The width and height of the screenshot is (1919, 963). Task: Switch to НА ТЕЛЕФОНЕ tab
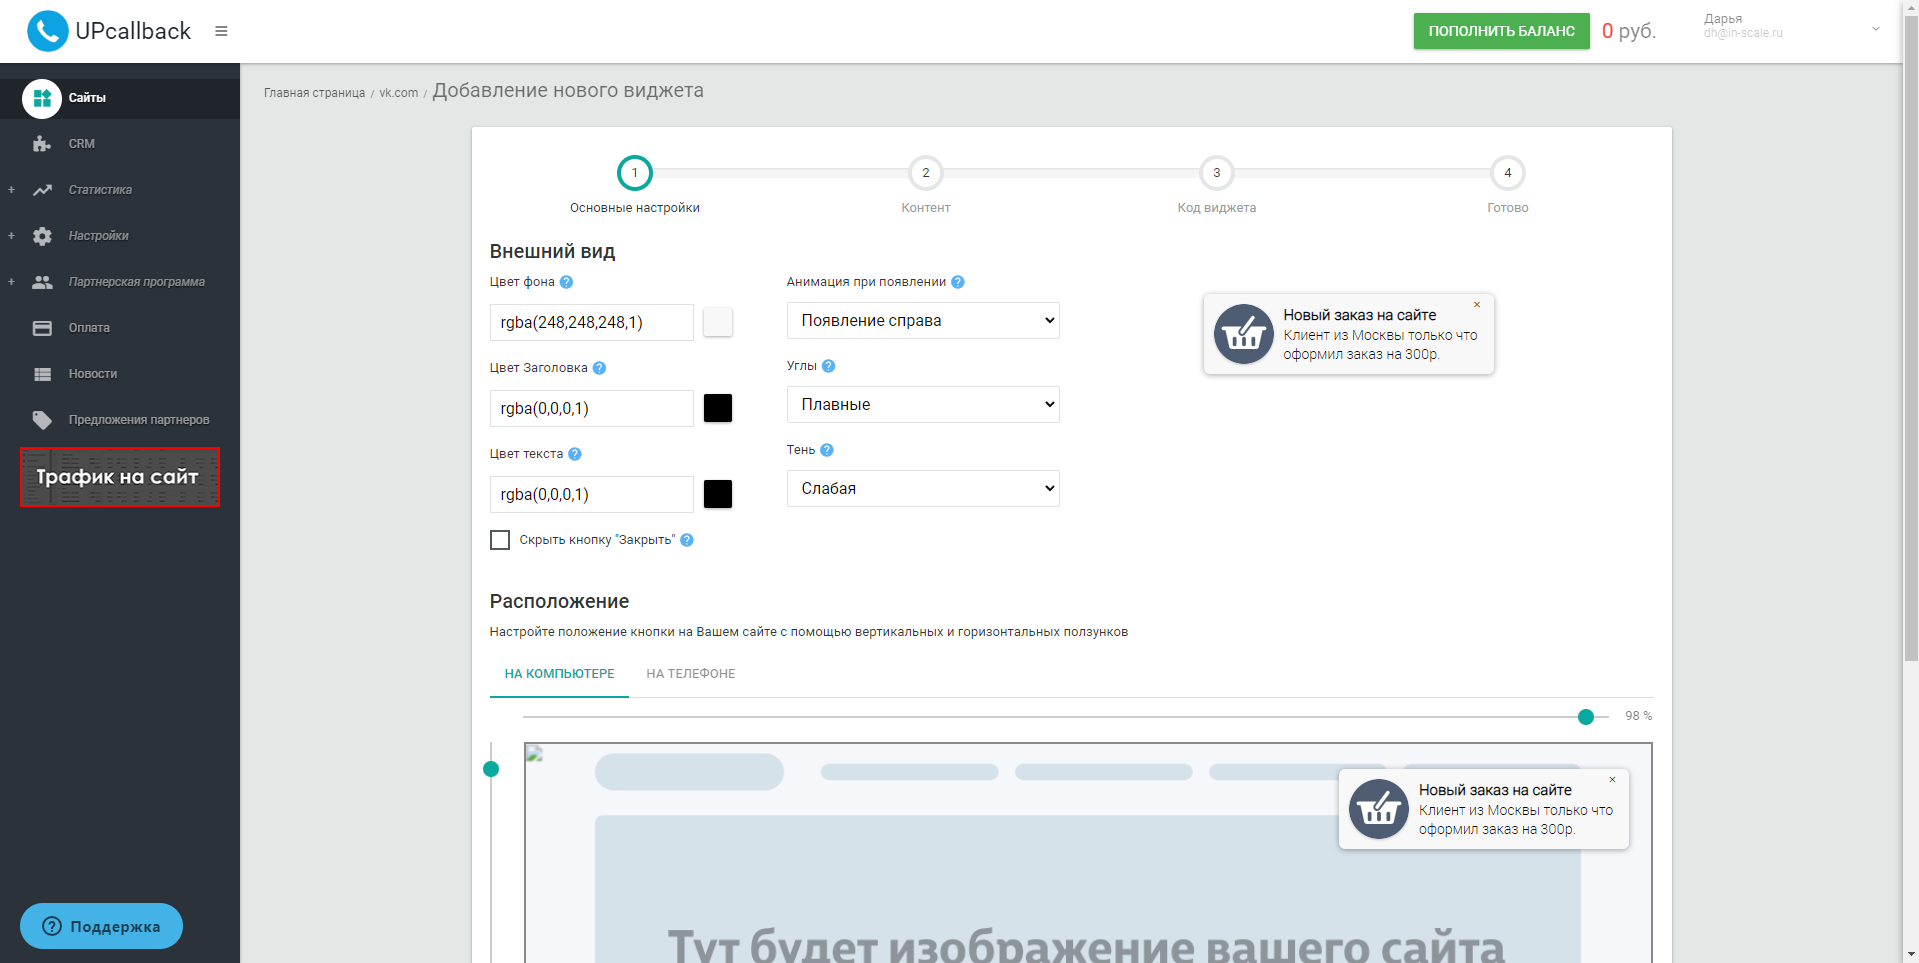click(690, 674)
